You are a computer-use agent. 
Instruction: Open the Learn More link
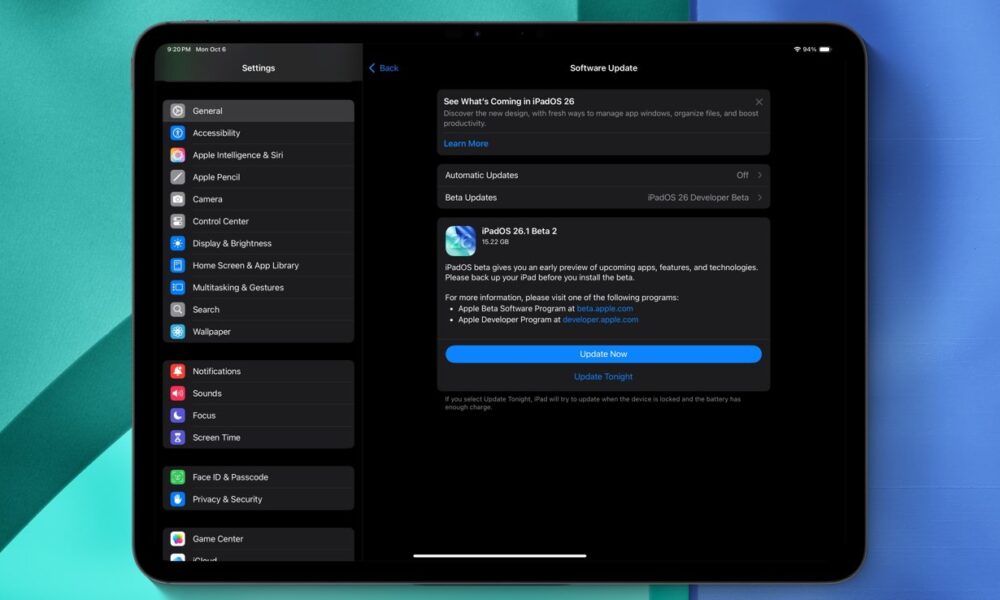click(x=466, y=144)
